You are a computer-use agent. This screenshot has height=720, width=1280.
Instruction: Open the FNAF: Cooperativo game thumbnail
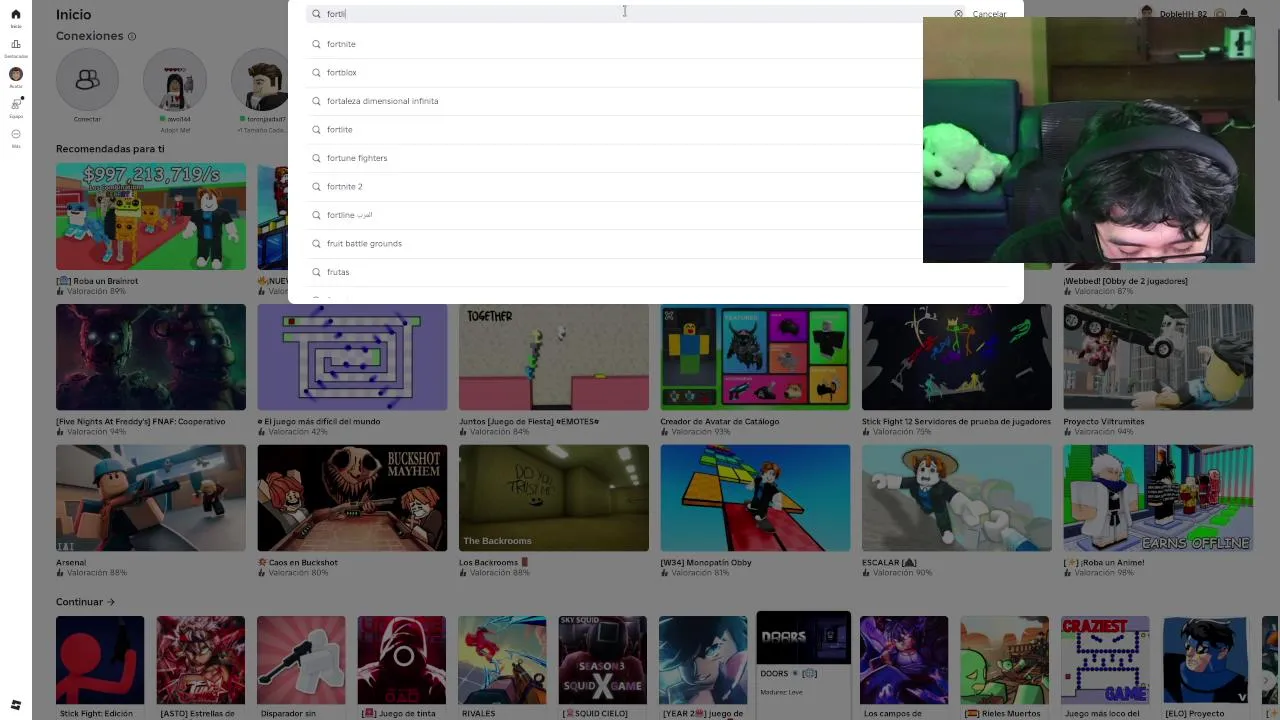(151, 357)
